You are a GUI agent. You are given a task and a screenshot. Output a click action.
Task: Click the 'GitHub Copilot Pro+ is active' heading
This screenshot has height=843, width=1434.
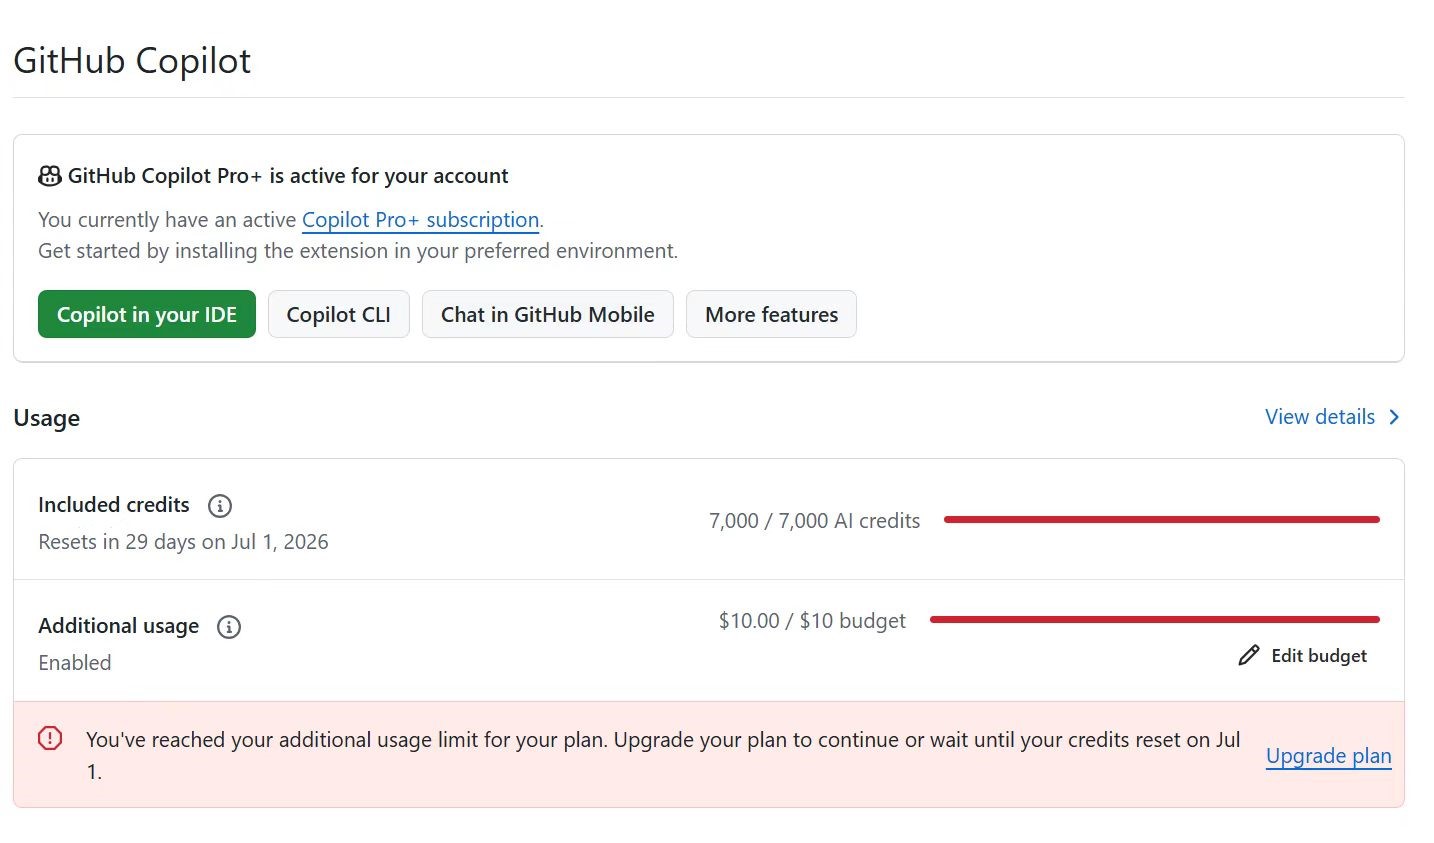pyautogui.click(x=288, y=176)
